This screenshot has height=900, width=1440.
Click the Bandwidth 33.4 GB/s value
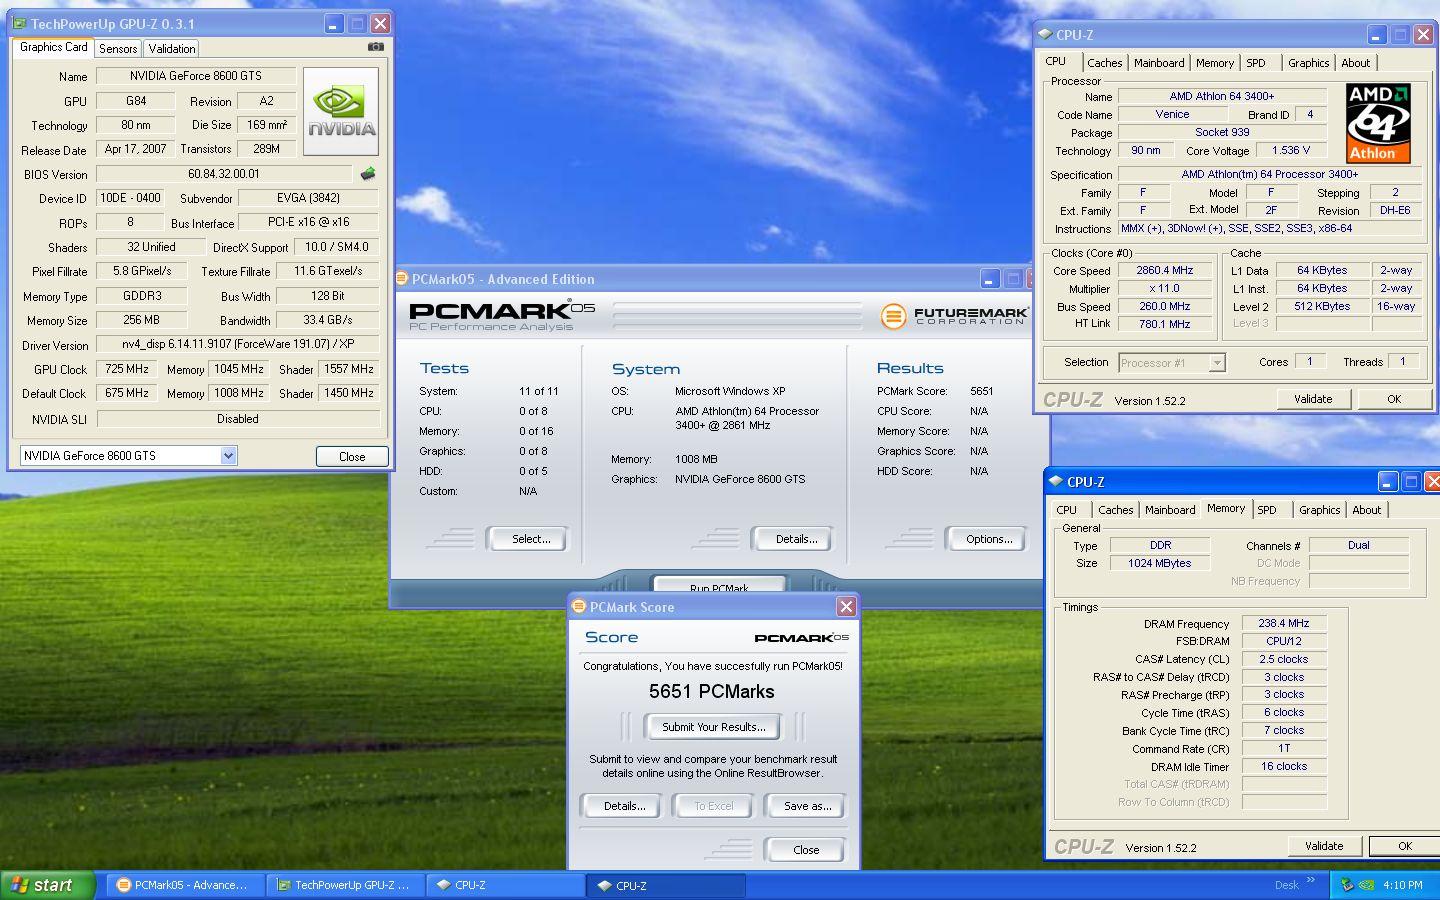click(x=328, y=320)
